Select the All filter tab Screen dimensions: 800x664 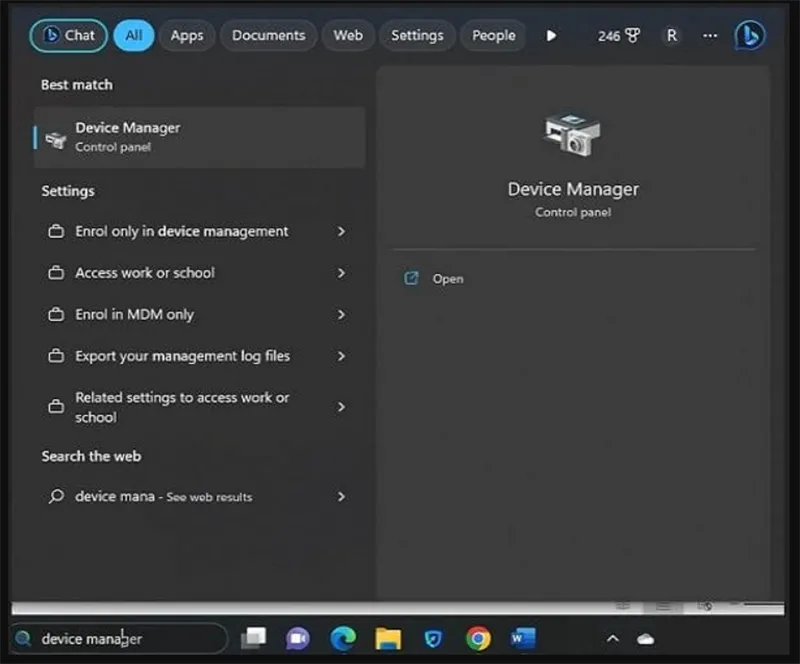point(134,35)
